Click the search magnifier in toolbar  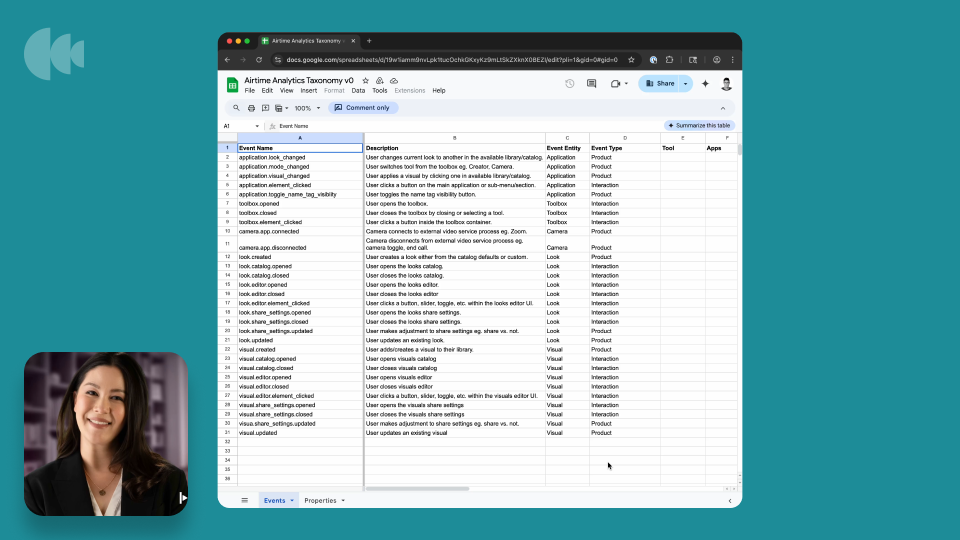pyautogui.click(x=237, y=108)
